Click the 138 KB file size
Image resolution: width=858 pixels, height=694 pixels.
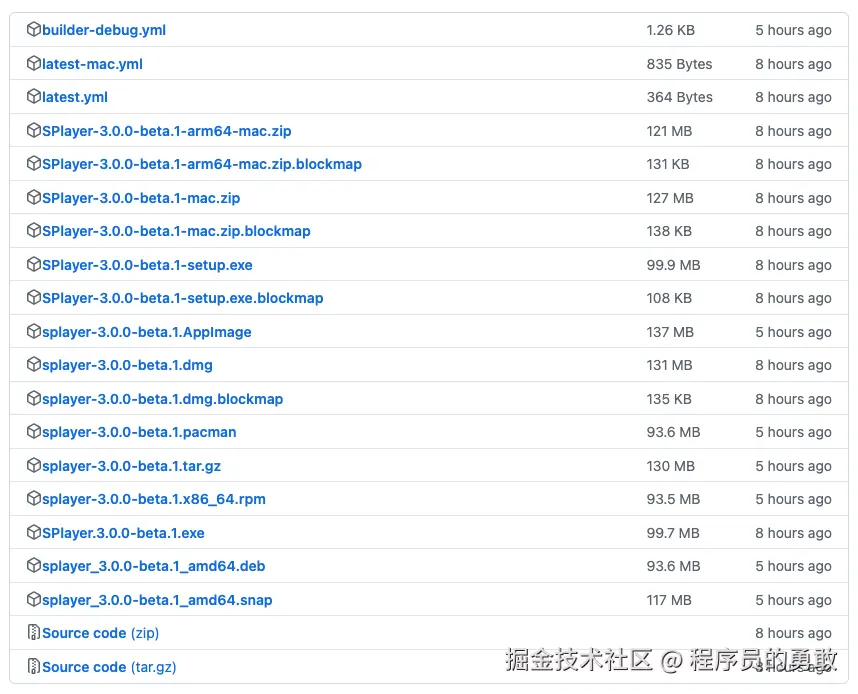click(669, 231)
